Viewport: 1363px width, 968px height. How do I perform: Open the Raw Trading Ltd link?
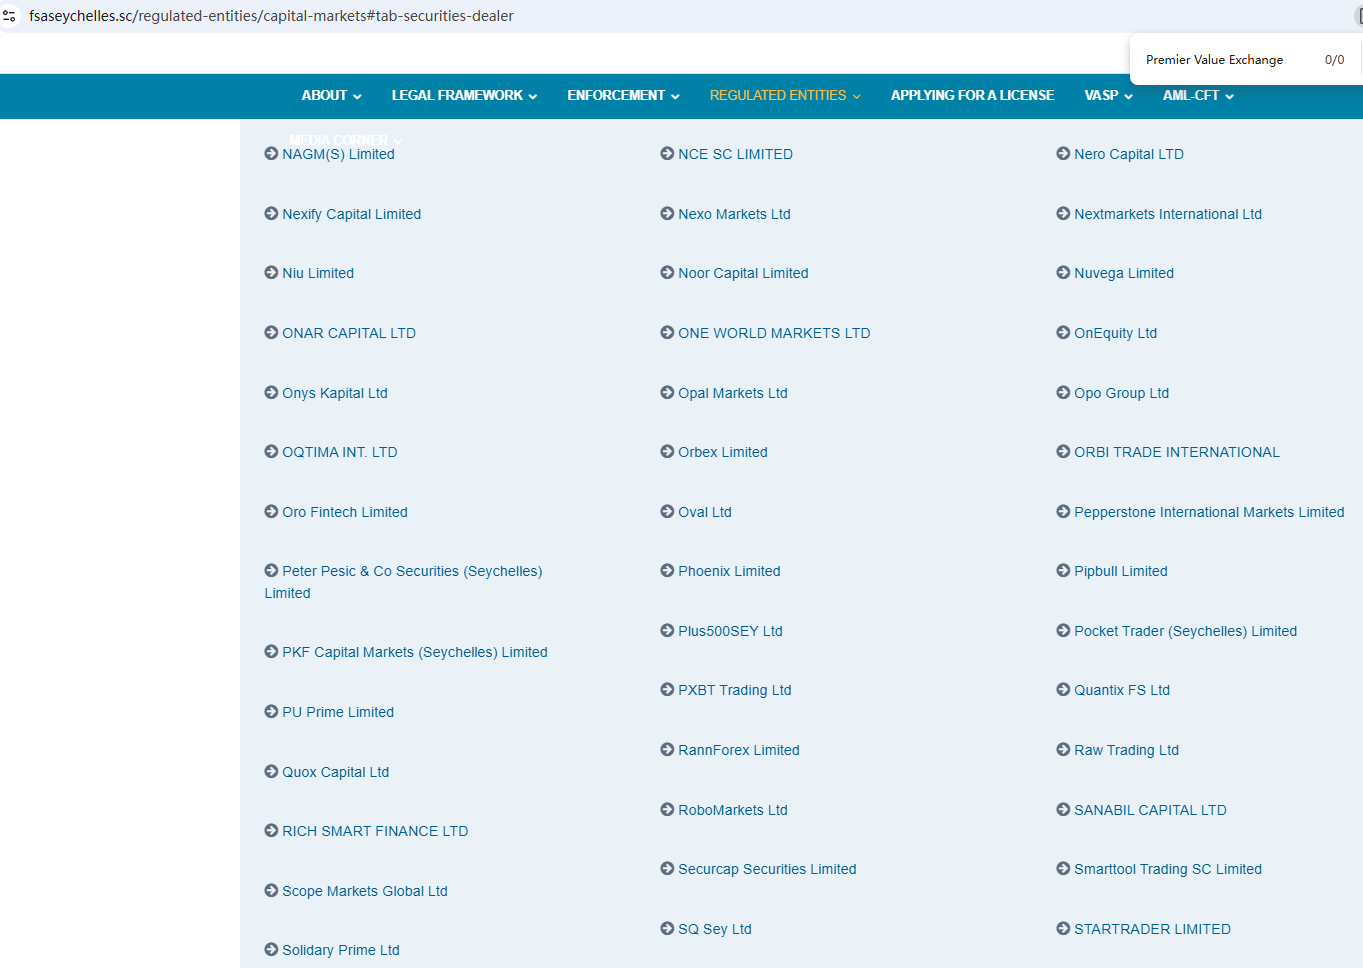(1126, 750)
